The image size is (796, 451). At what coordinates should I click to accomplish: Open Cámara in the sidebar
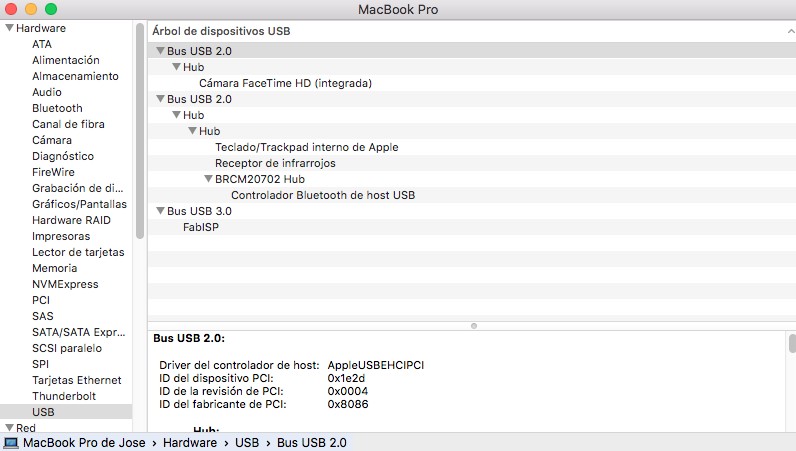pos(52,140)
